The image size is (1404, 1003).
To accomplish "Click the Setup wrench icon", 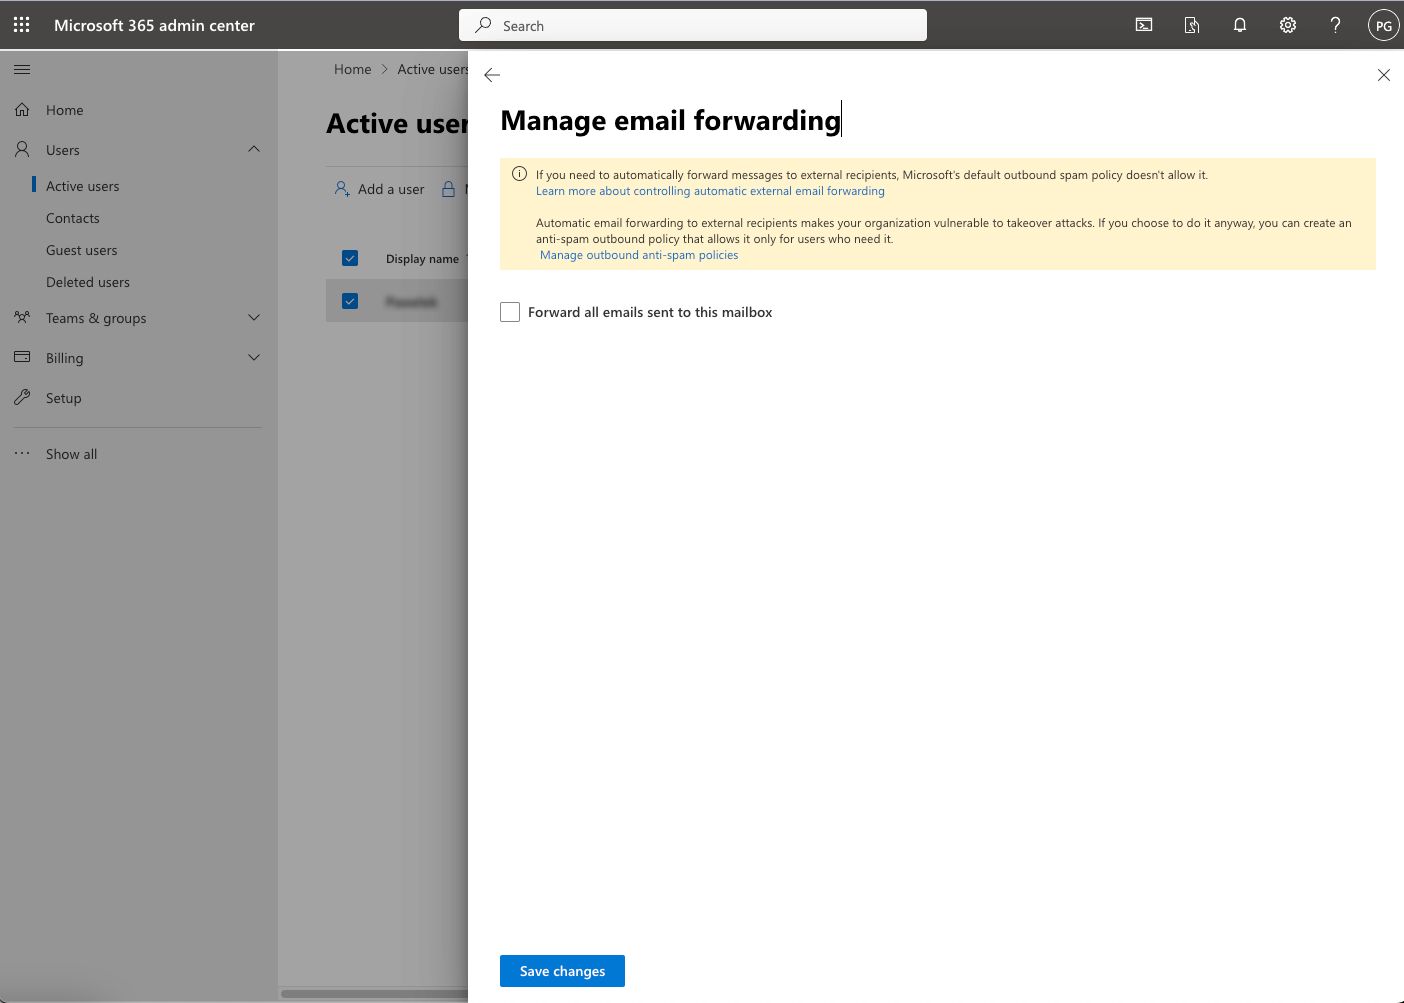I will [22, 397].
